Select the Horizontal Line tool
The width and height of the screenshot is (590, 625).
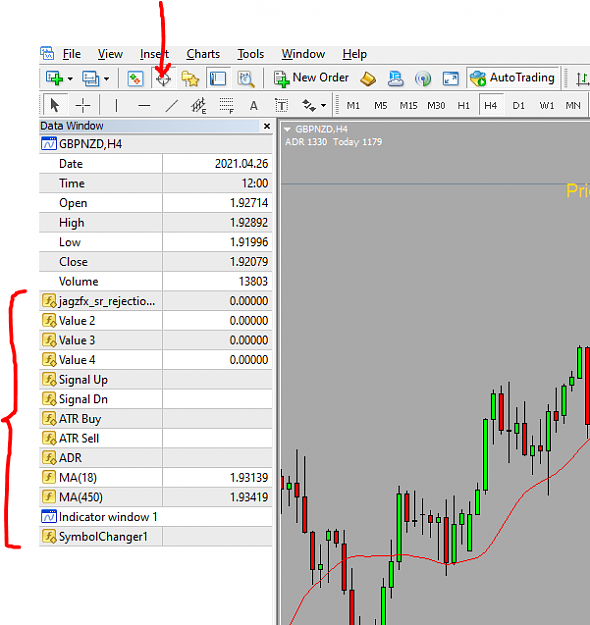(144, 105)
